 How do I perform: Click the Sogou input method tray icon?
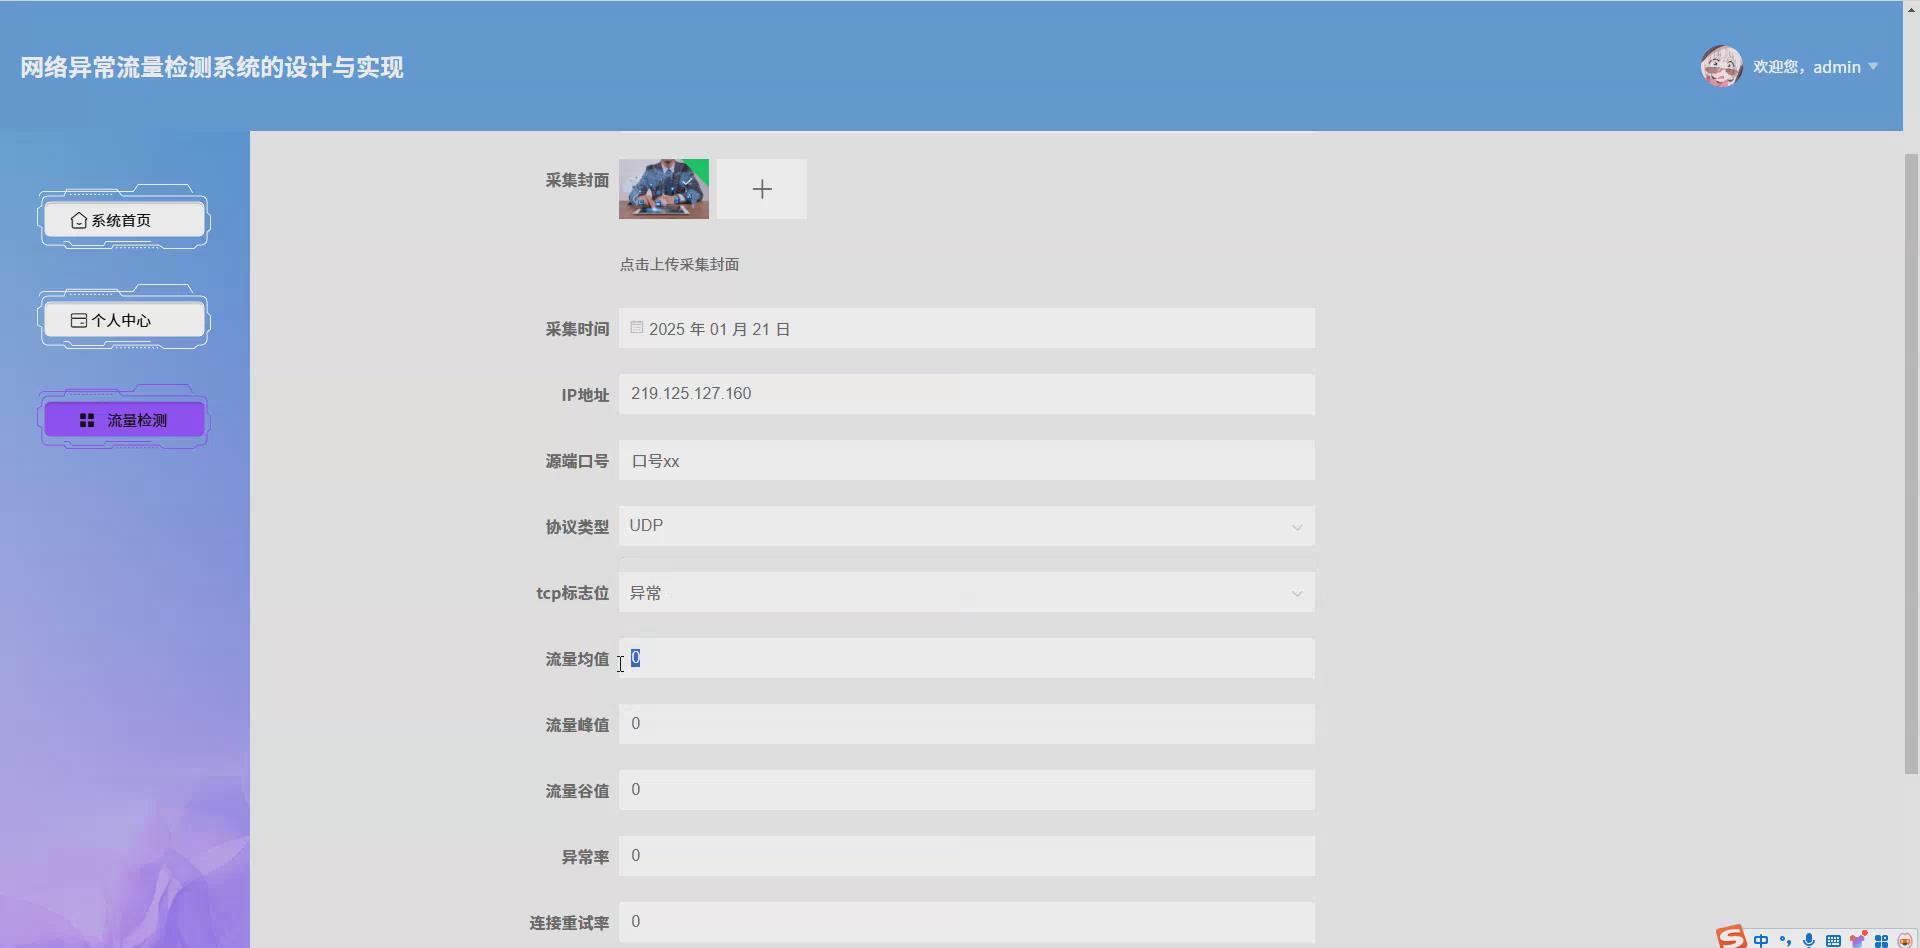pos(1730,938)
